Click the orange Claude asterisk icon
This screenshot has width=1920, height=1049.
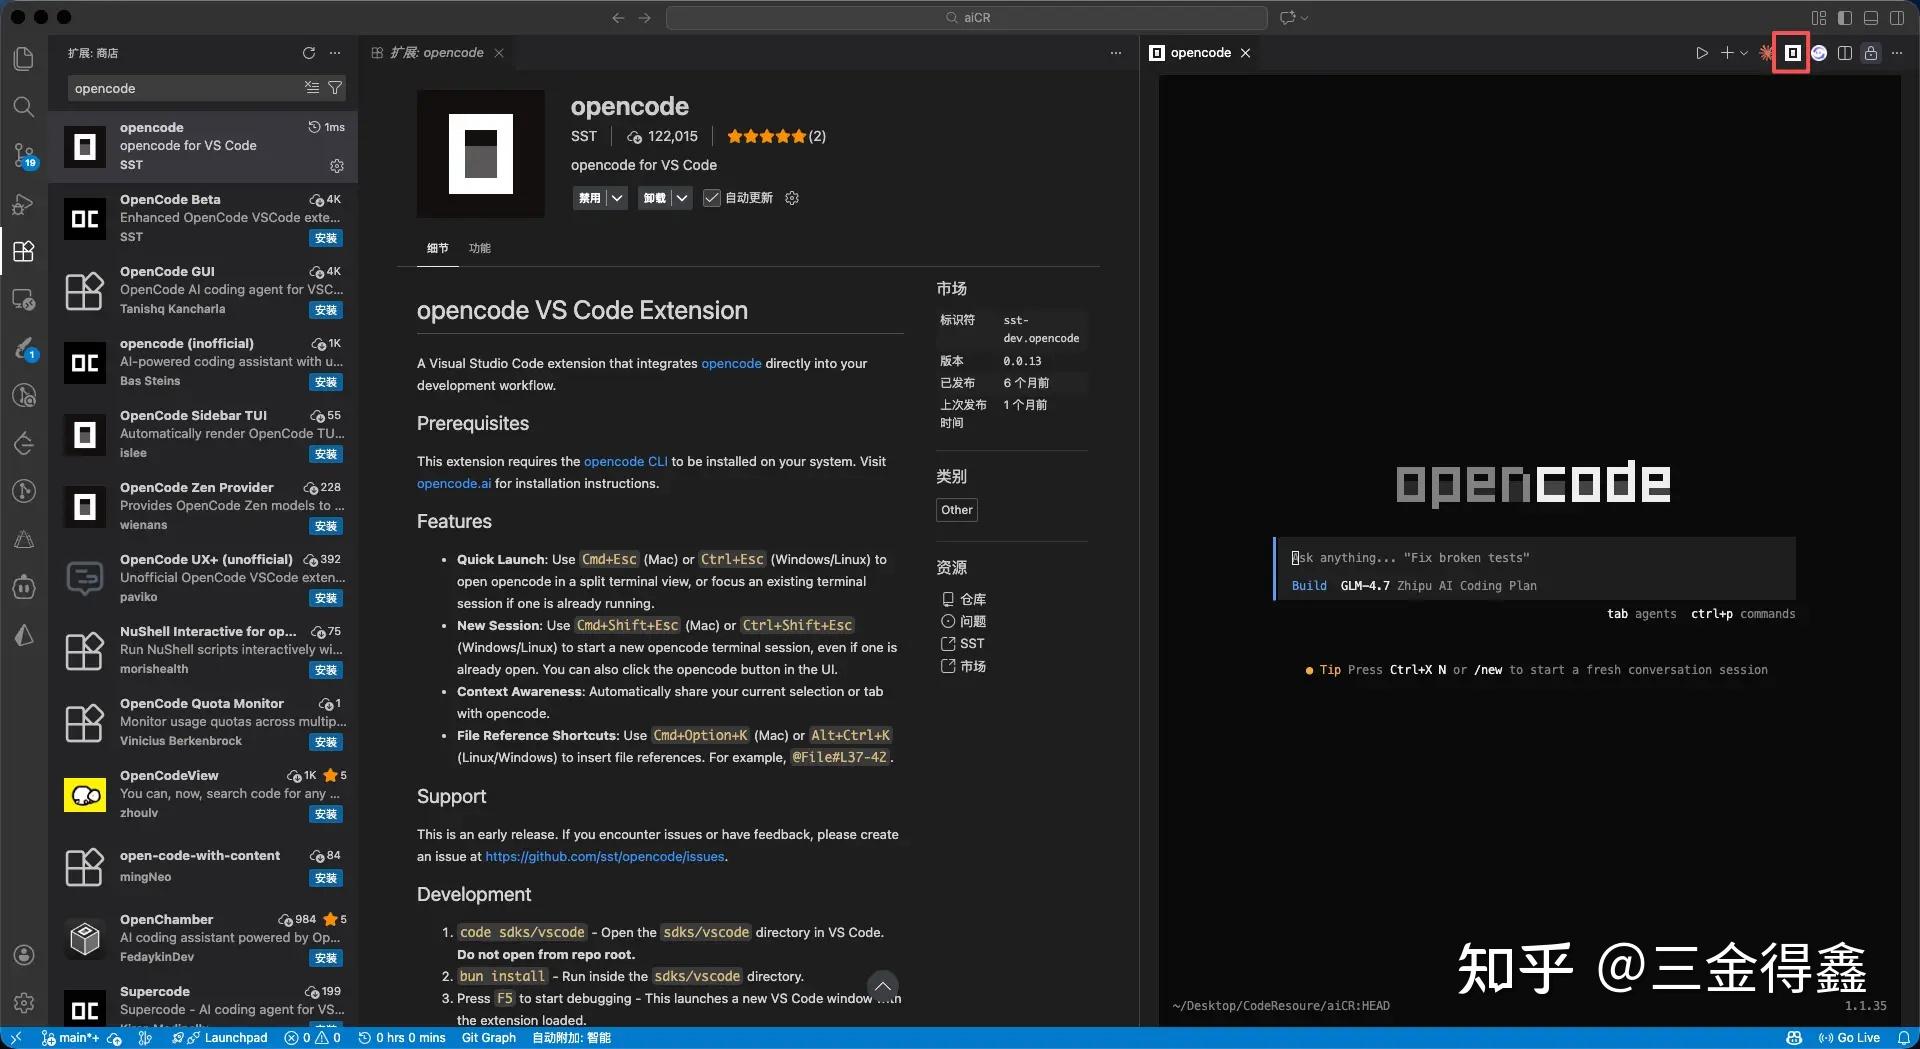click(1767, 53)
